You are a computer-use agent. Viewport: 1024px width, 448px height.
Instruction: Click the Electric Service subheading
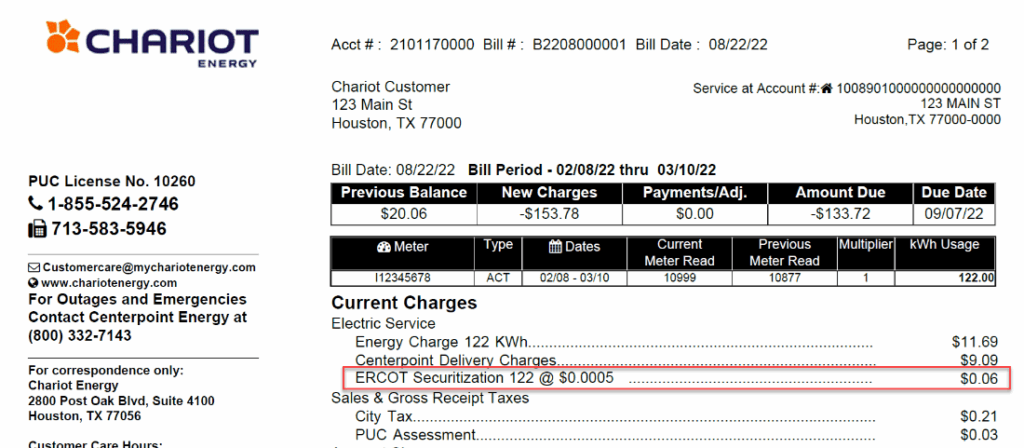click(x=383, y=323)
